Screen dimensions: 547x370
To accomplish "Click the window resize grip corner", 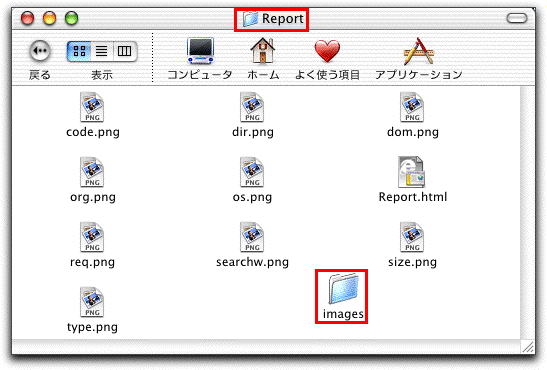I will [x=528, y=347].
